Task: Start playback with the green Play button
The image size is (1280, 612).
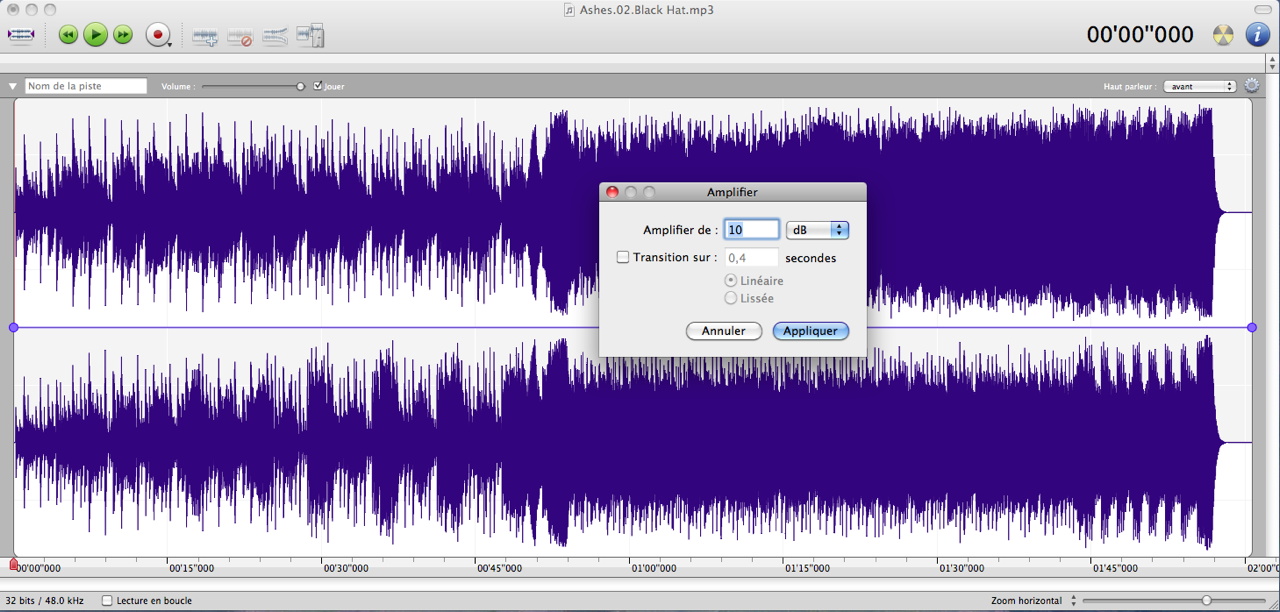Action: click(x=95, y=35)
